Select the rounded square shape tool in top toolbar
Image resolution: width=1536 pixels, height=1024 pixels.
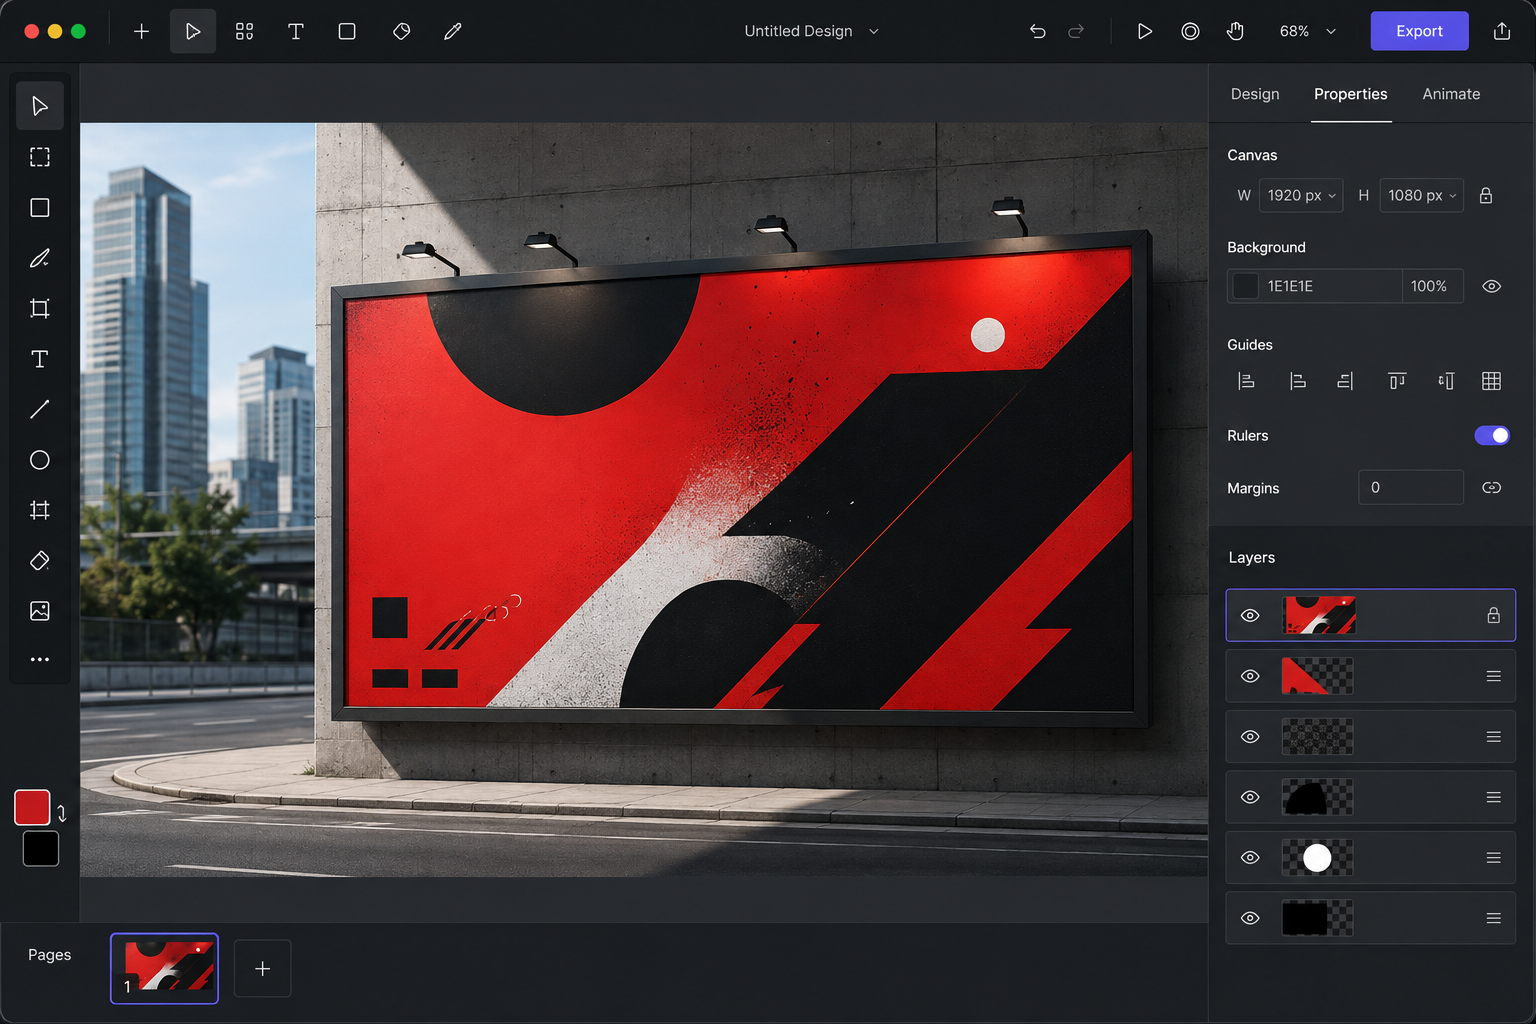point(347,32)
